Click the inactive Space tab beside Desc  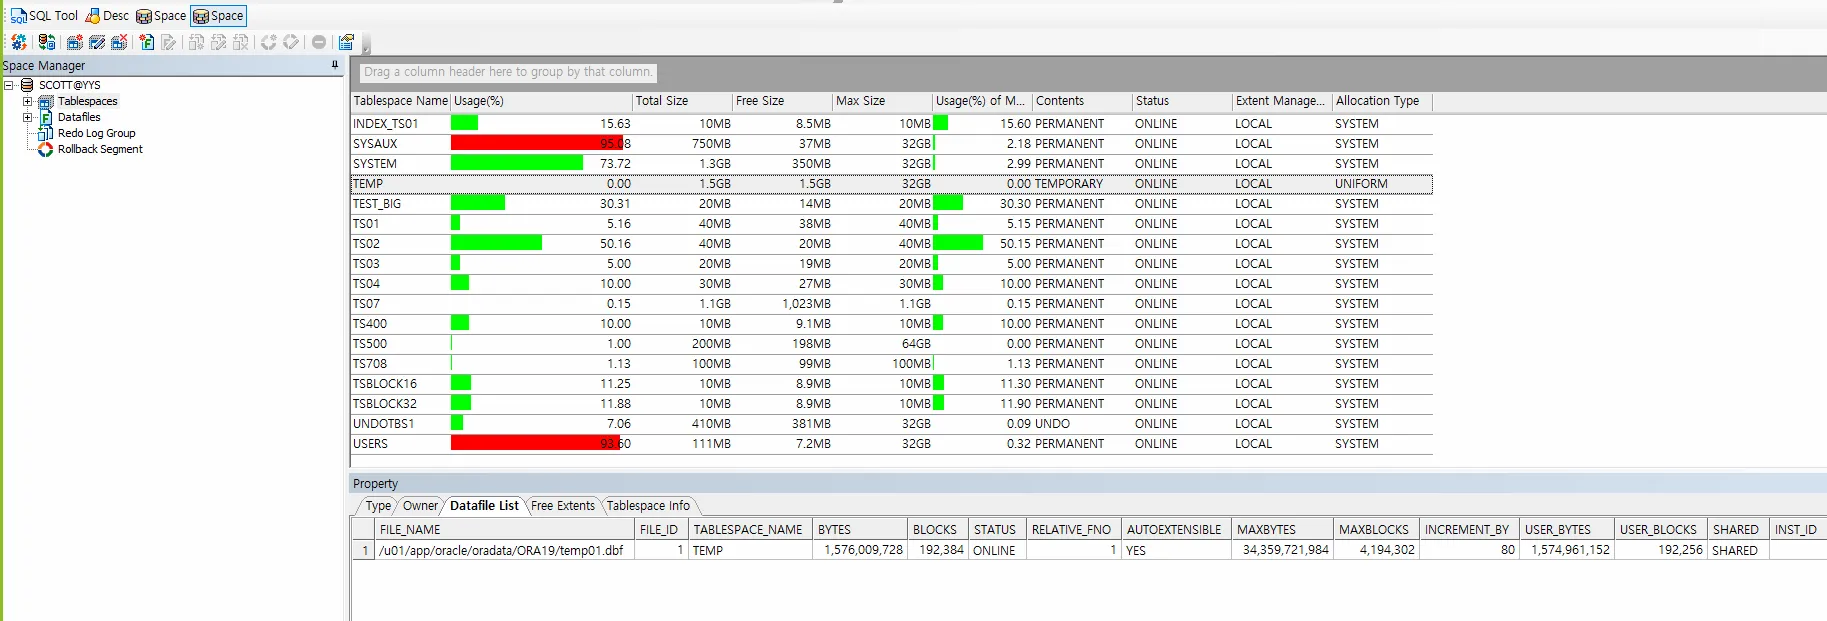point(161,16)
